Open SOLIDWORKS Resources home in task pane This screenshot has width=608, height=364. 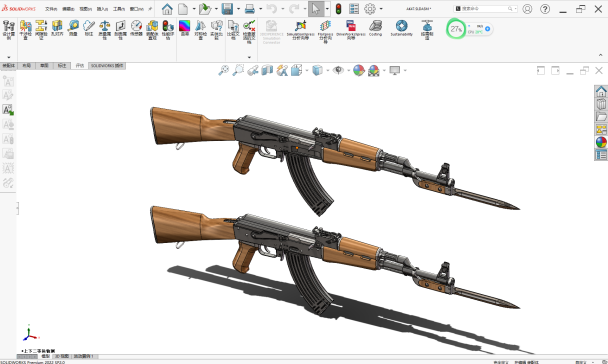click(601, 91)
